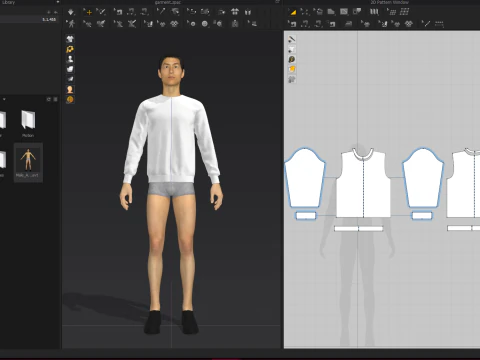
Task: Select the left cuff pattern under first sleeve
Action: click(306, 216)
